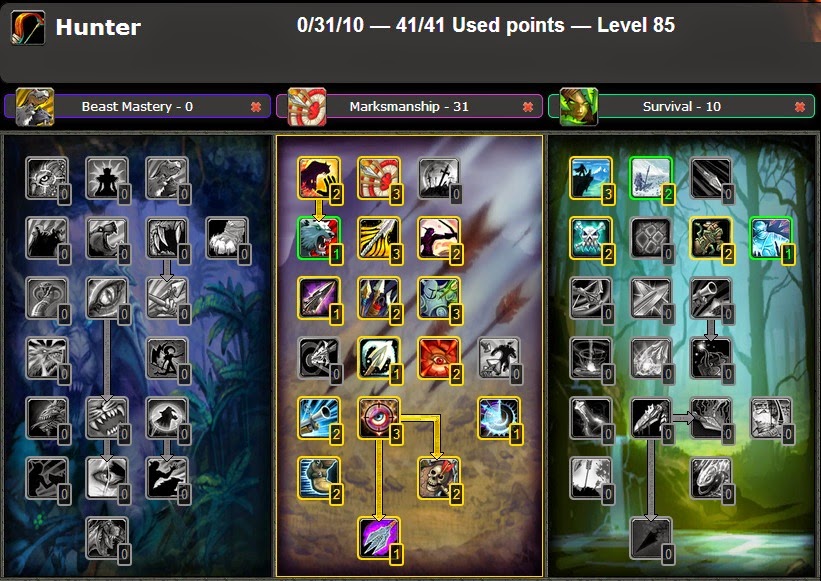Select the boot talent with rank 2

(x=319, y=478)
